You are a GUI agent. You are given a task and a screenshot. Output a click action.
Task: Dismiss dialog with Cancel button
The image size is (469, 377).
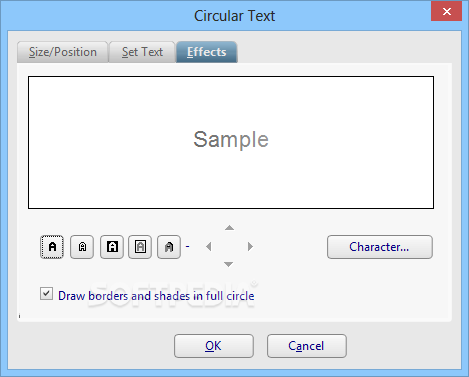(307, 346)
